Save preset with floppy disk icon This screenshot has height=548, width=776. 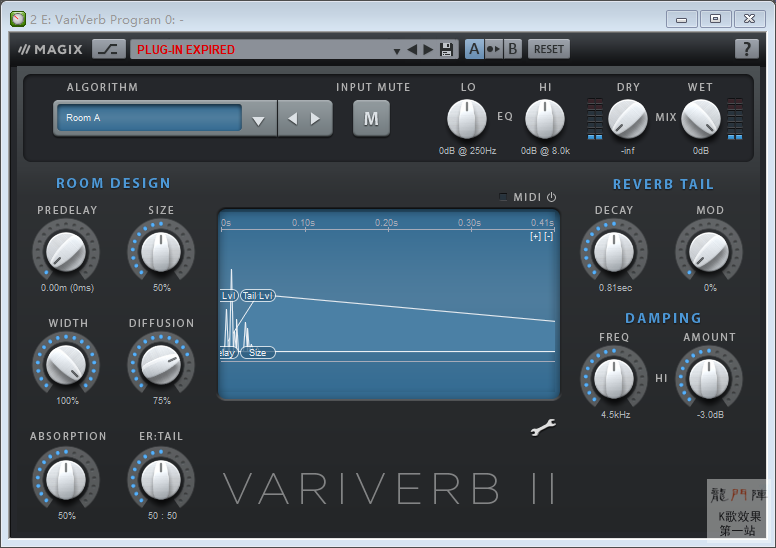(x=446, y=50)
